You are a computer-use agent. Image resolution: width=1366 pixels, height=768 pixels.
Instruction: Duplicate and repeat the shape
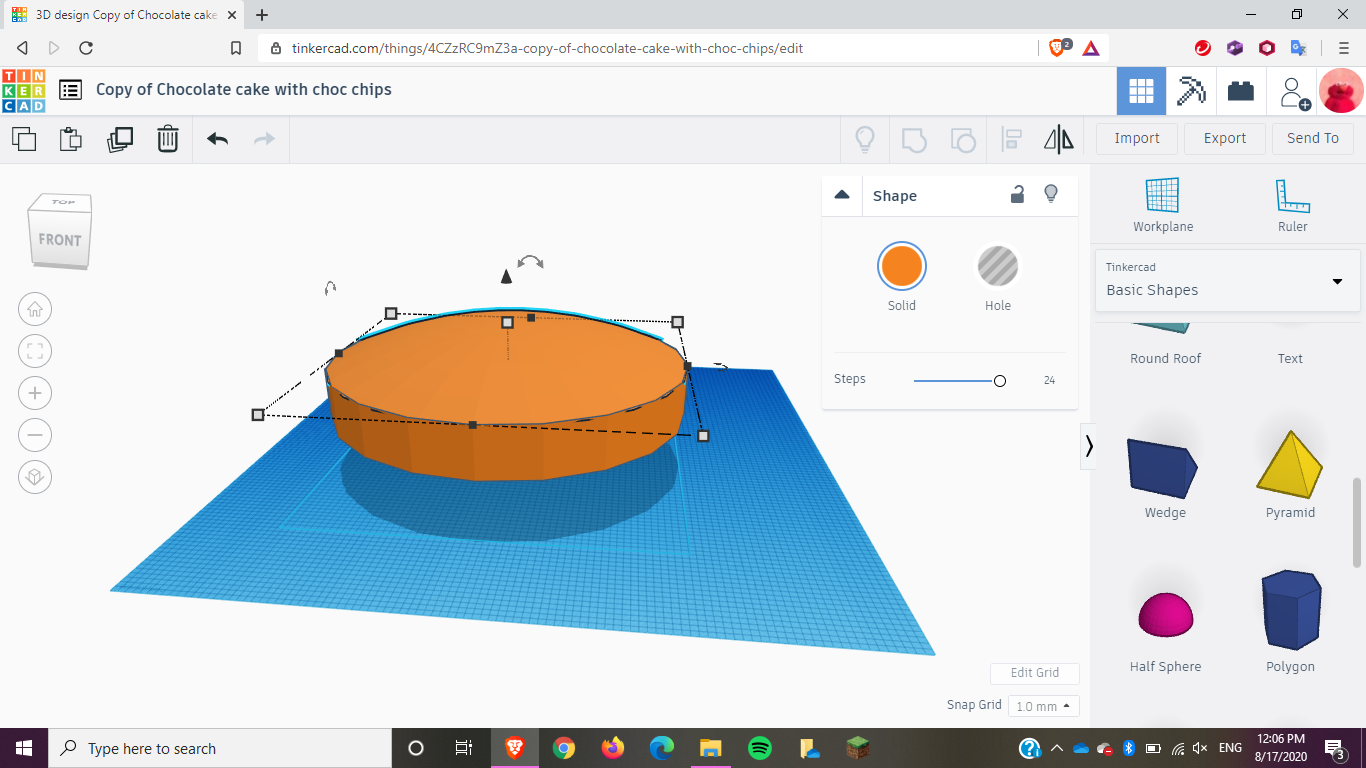pos(120,139)
